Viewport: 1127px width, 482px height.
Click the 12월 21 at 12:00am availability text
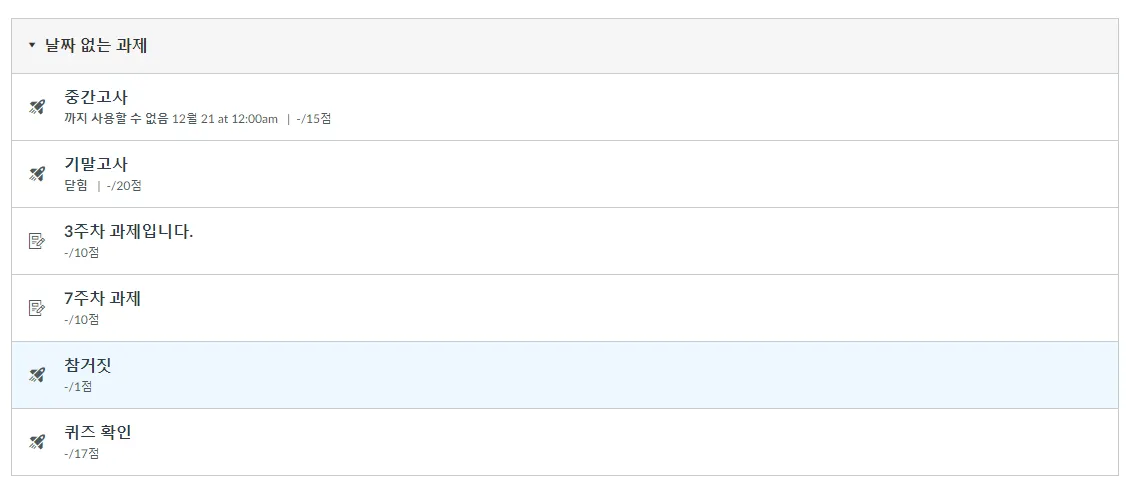225,119
